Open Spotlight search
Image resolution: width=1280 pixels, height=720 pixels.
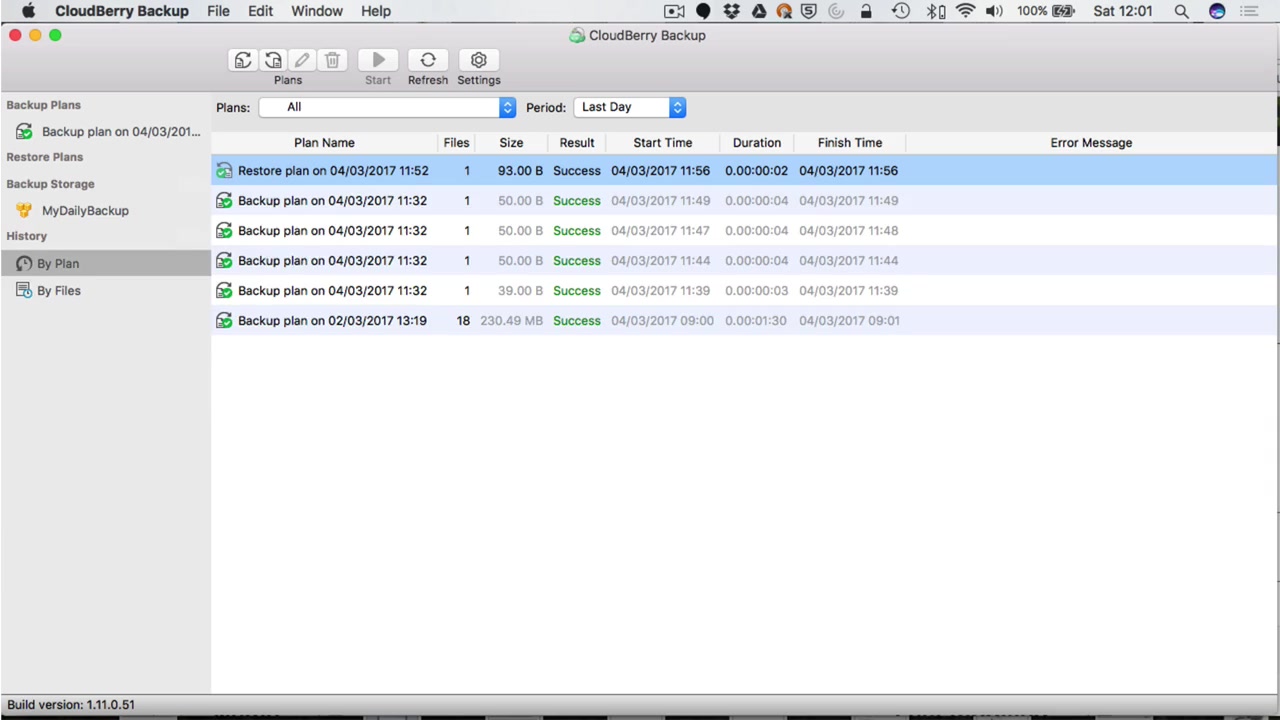coord(1181,11)
